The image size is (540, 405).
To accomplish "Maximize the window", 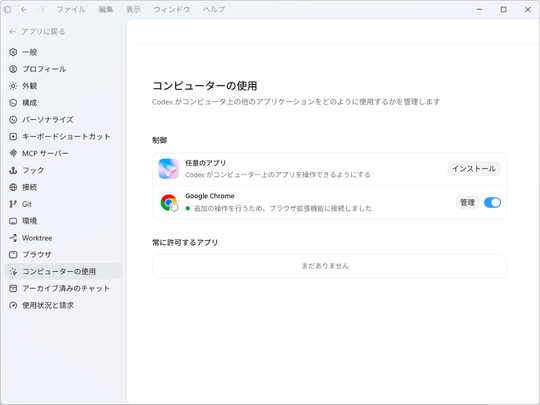I will 503,9.
